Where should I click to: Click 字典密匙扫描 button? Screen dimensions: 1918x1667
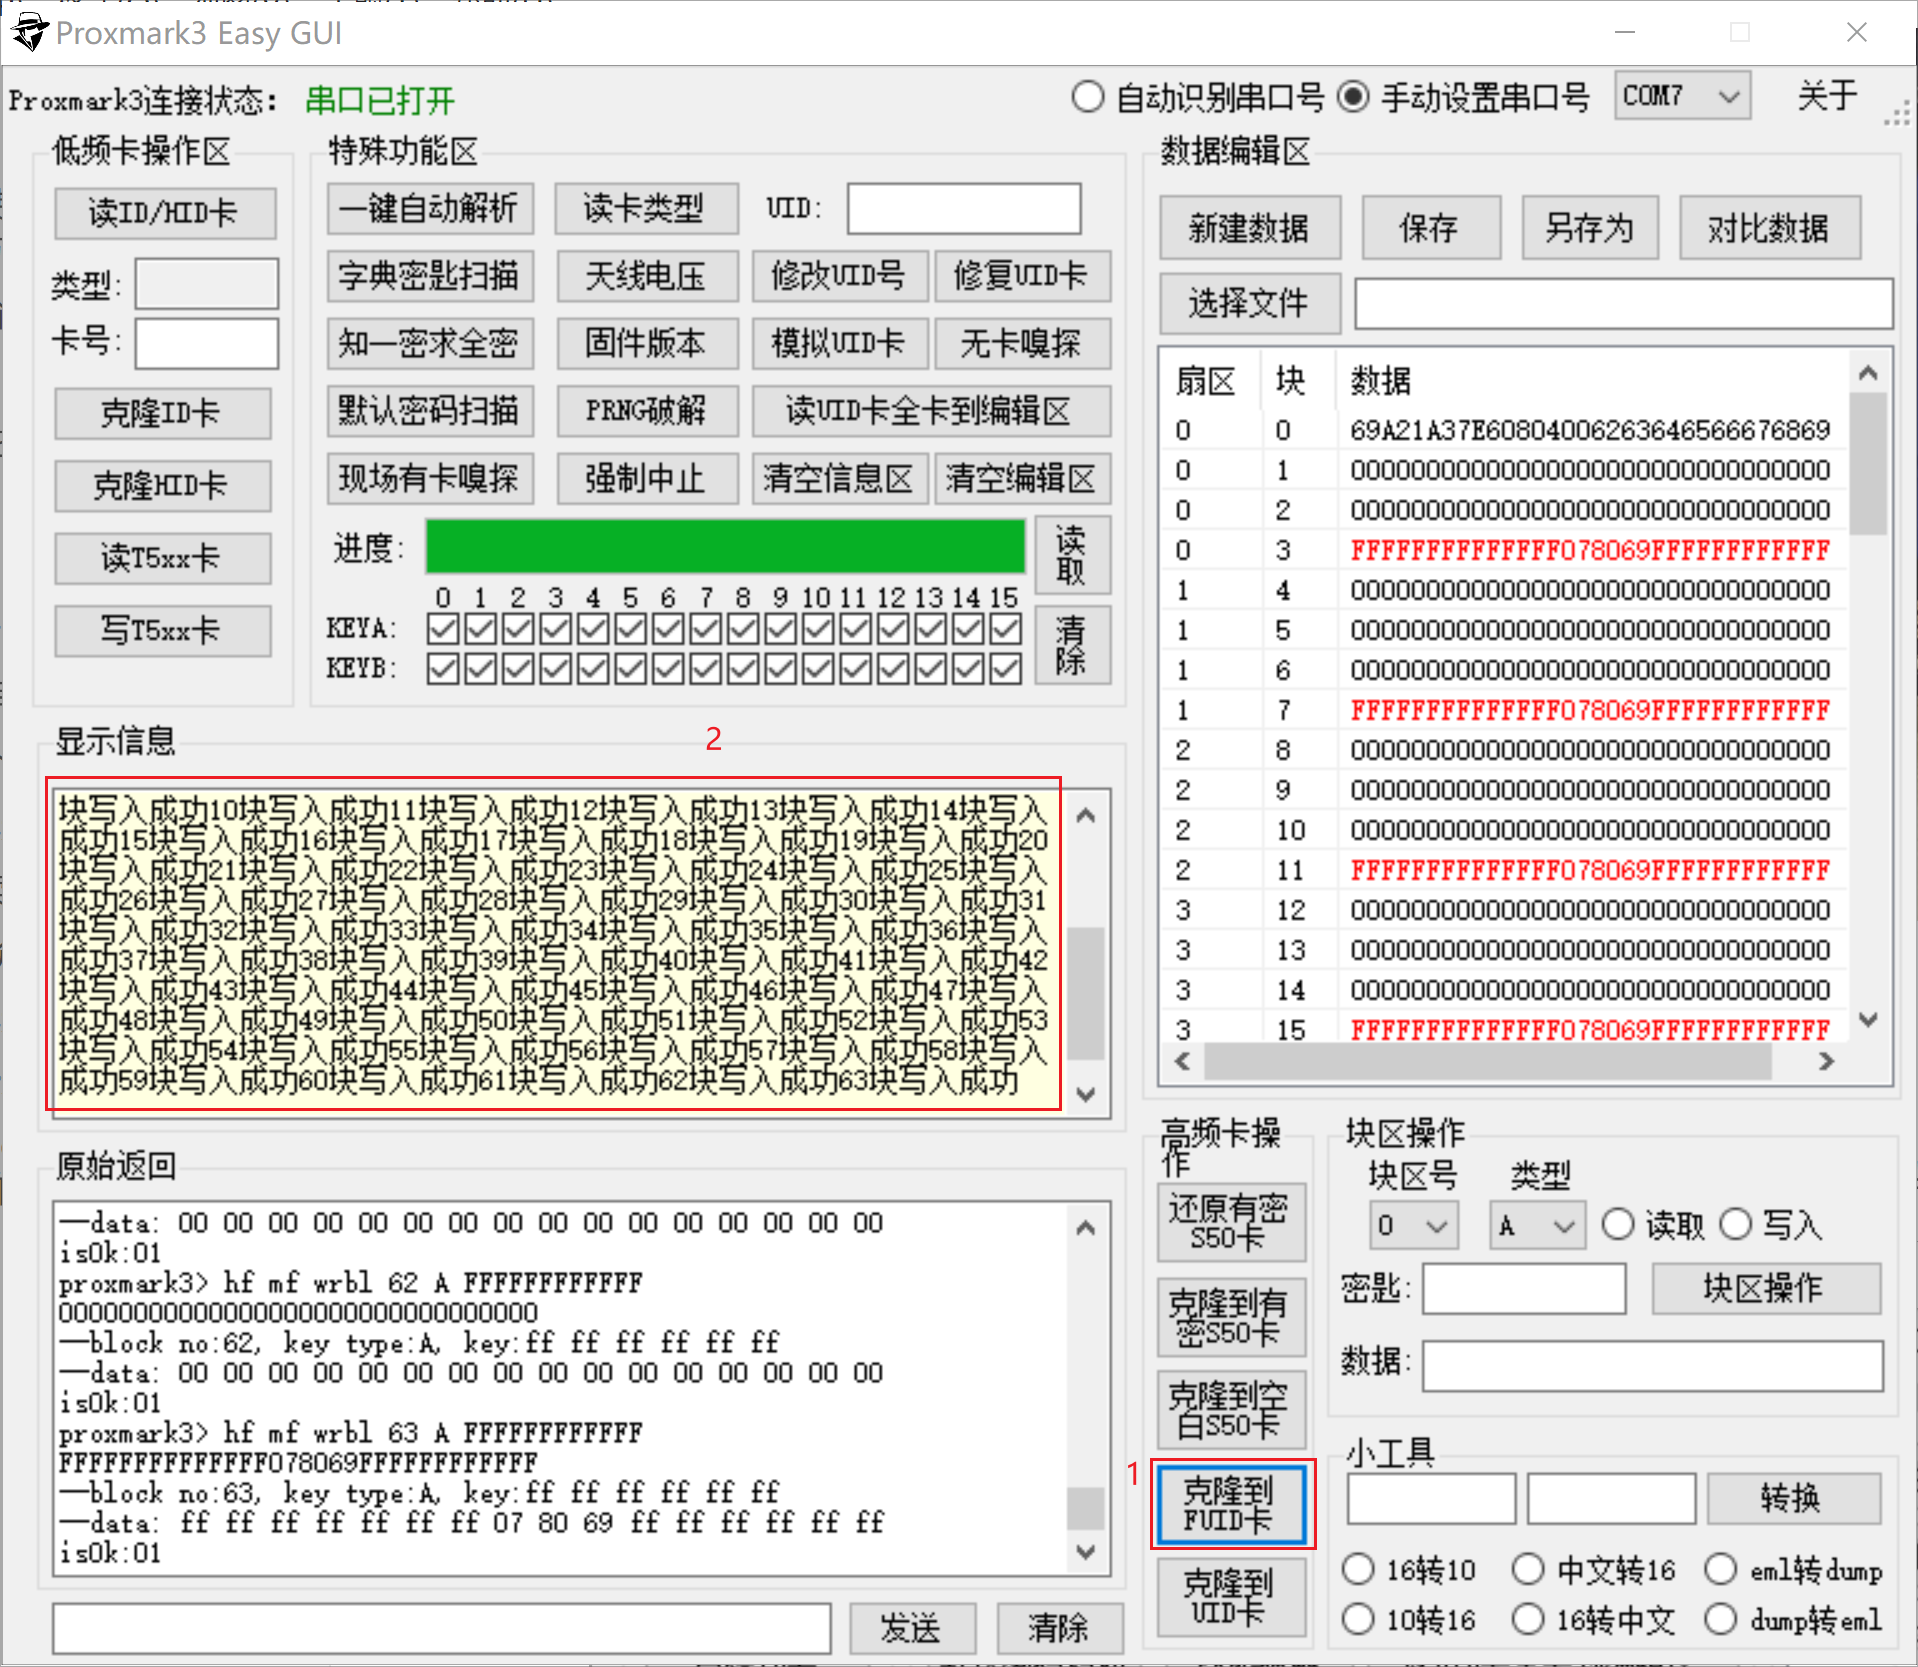pos(430,276)
